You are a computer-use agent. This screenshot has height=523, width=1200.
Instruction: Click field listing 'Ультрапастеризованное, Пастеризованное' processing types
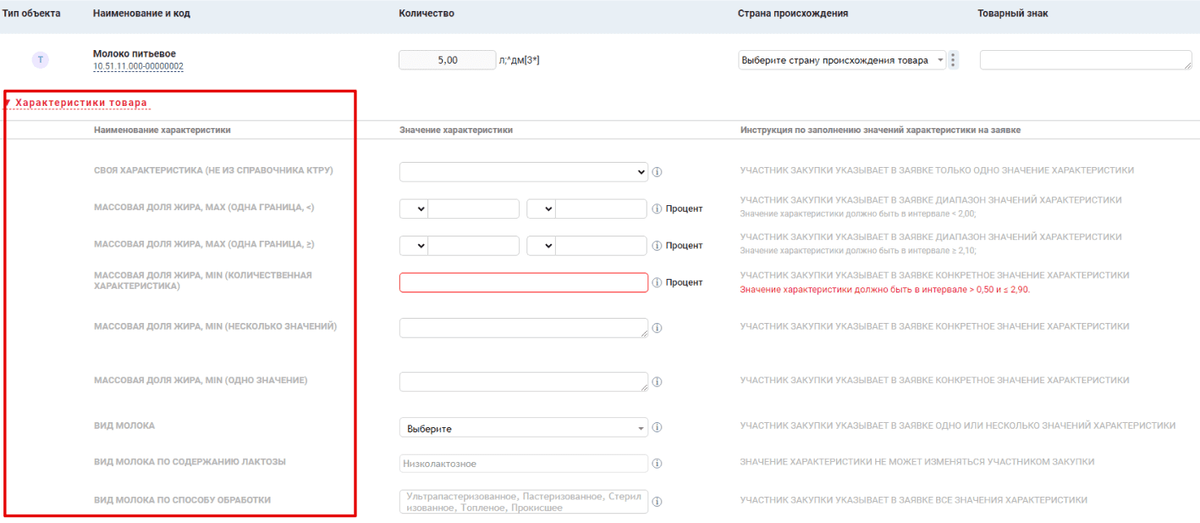tap(523, 501)
